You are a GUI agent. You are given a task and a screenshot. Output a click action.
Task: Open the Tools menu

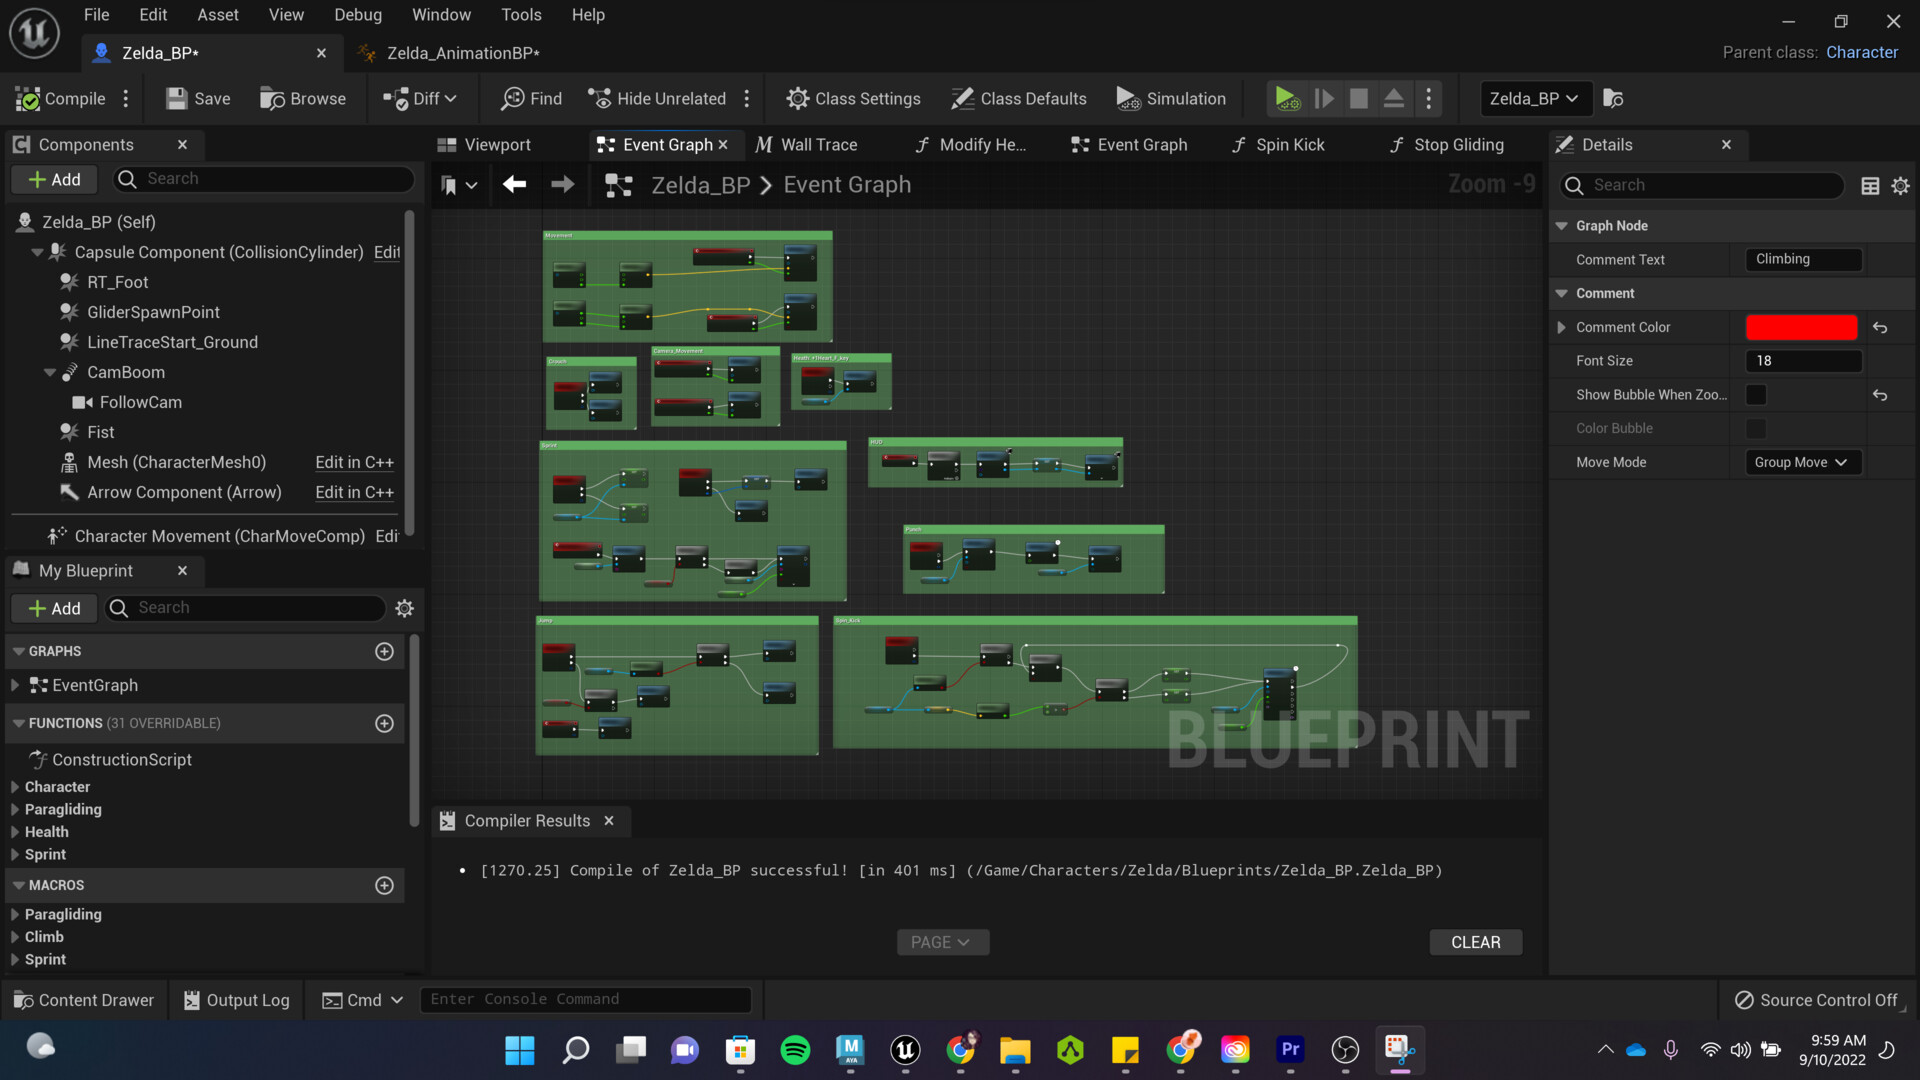click(521, 15)
